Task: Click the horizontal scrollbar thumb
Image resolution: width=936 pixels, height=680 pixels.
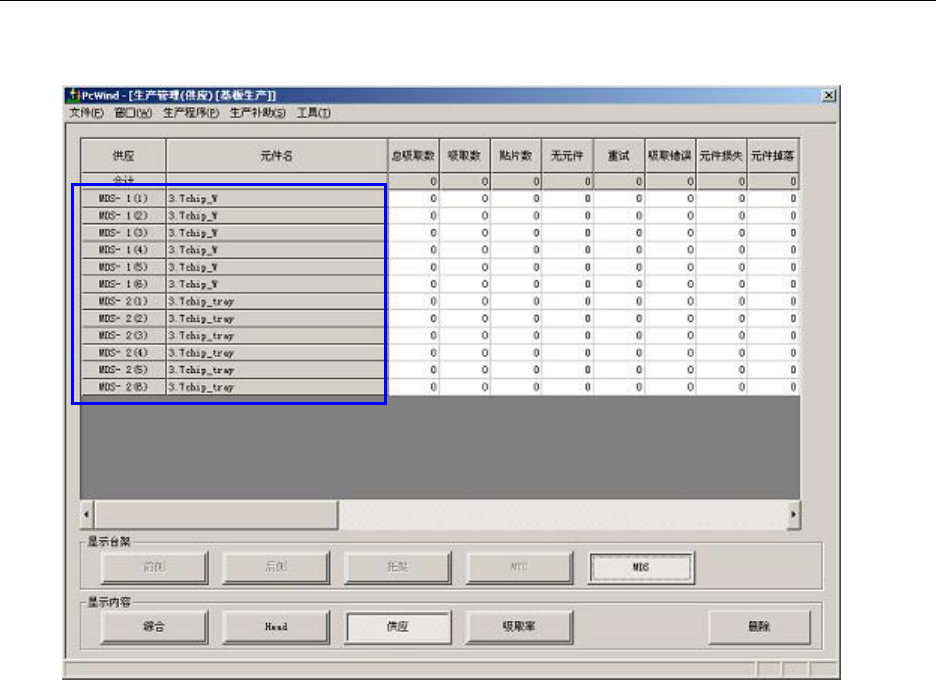Action: (216, 514)
